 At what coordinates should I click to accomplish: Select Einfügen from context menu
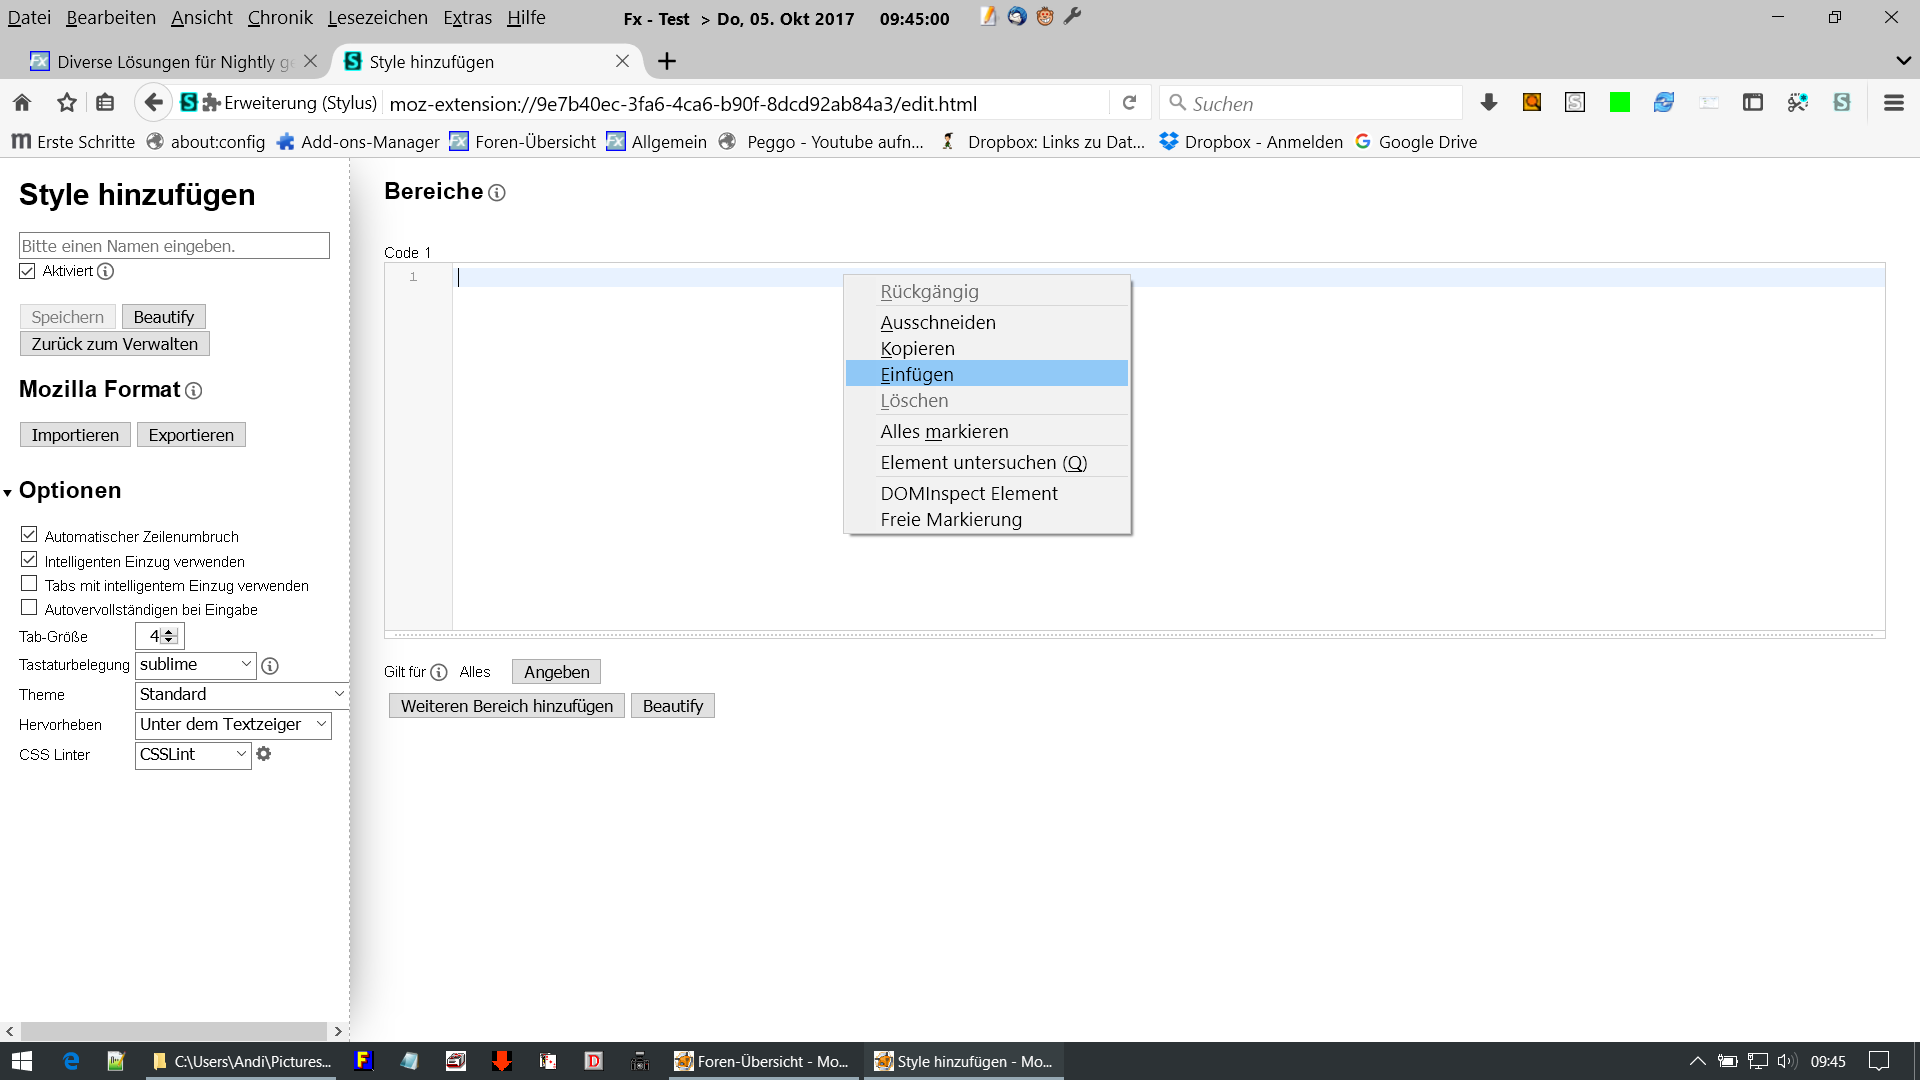[x=917, y=374]
